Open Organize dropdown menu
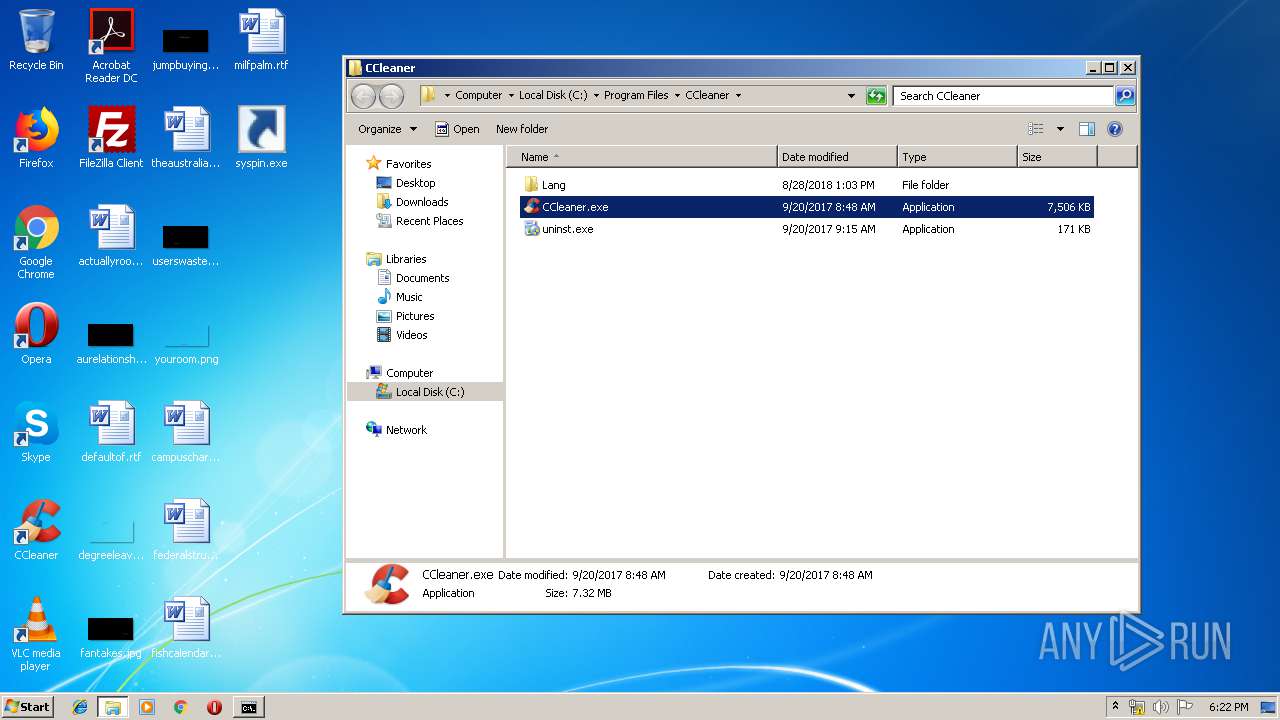Image resolution: width=1280 pixels, height=720 pixels. (x=387, y=129)
